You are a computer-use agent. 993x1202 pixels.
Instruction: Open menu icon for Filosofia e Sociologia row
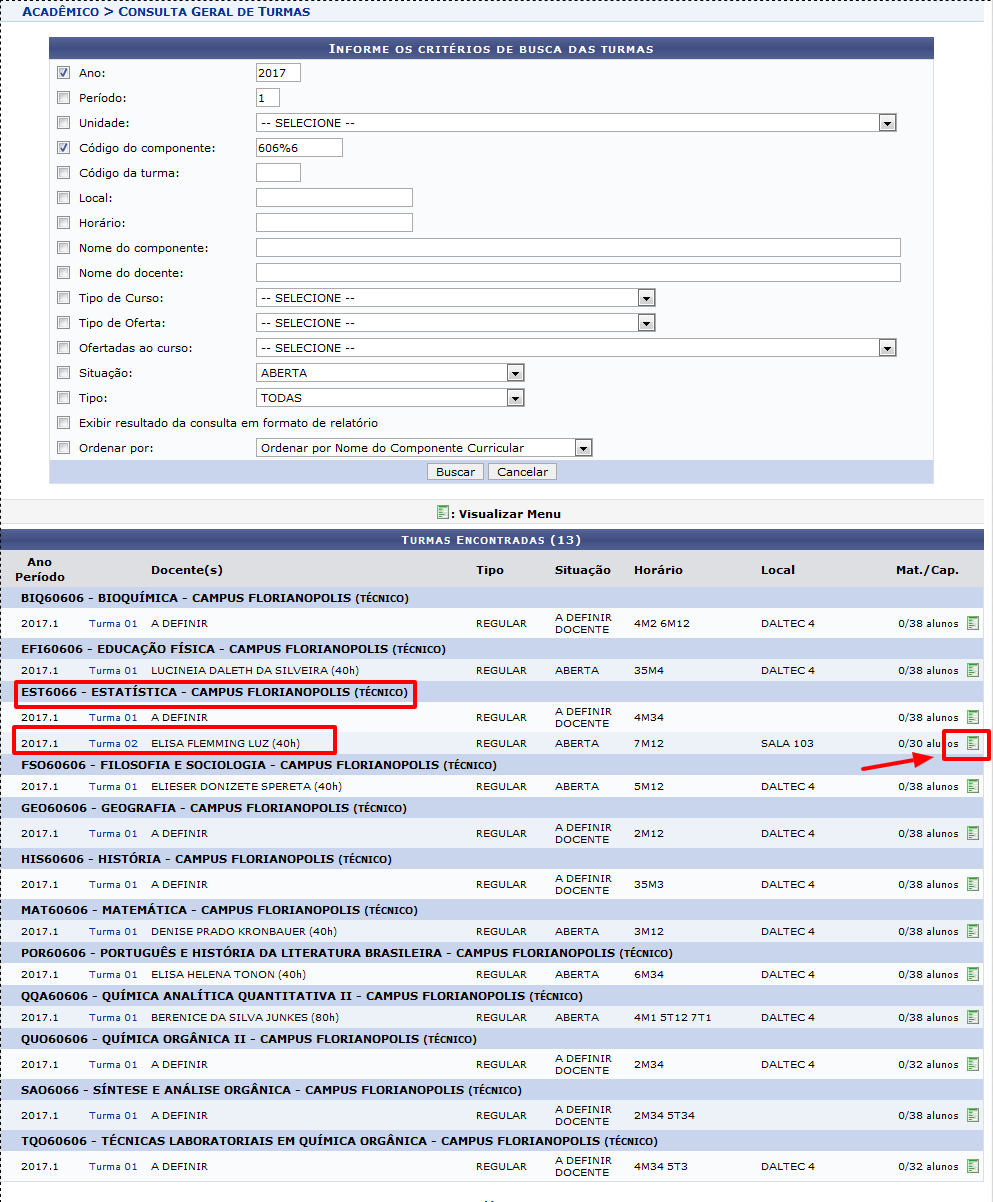pyautogui.click(x=973, y=786)
